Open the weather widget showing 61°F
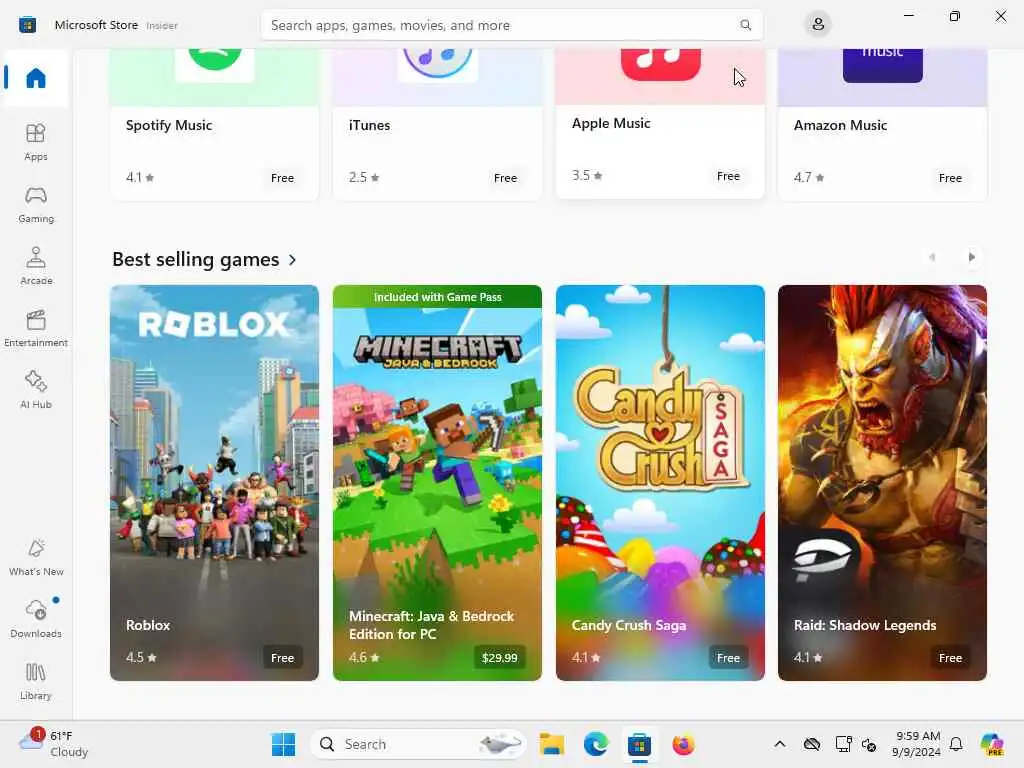The width and height of the screenshot is (1024, 768). tap(54, 744)
